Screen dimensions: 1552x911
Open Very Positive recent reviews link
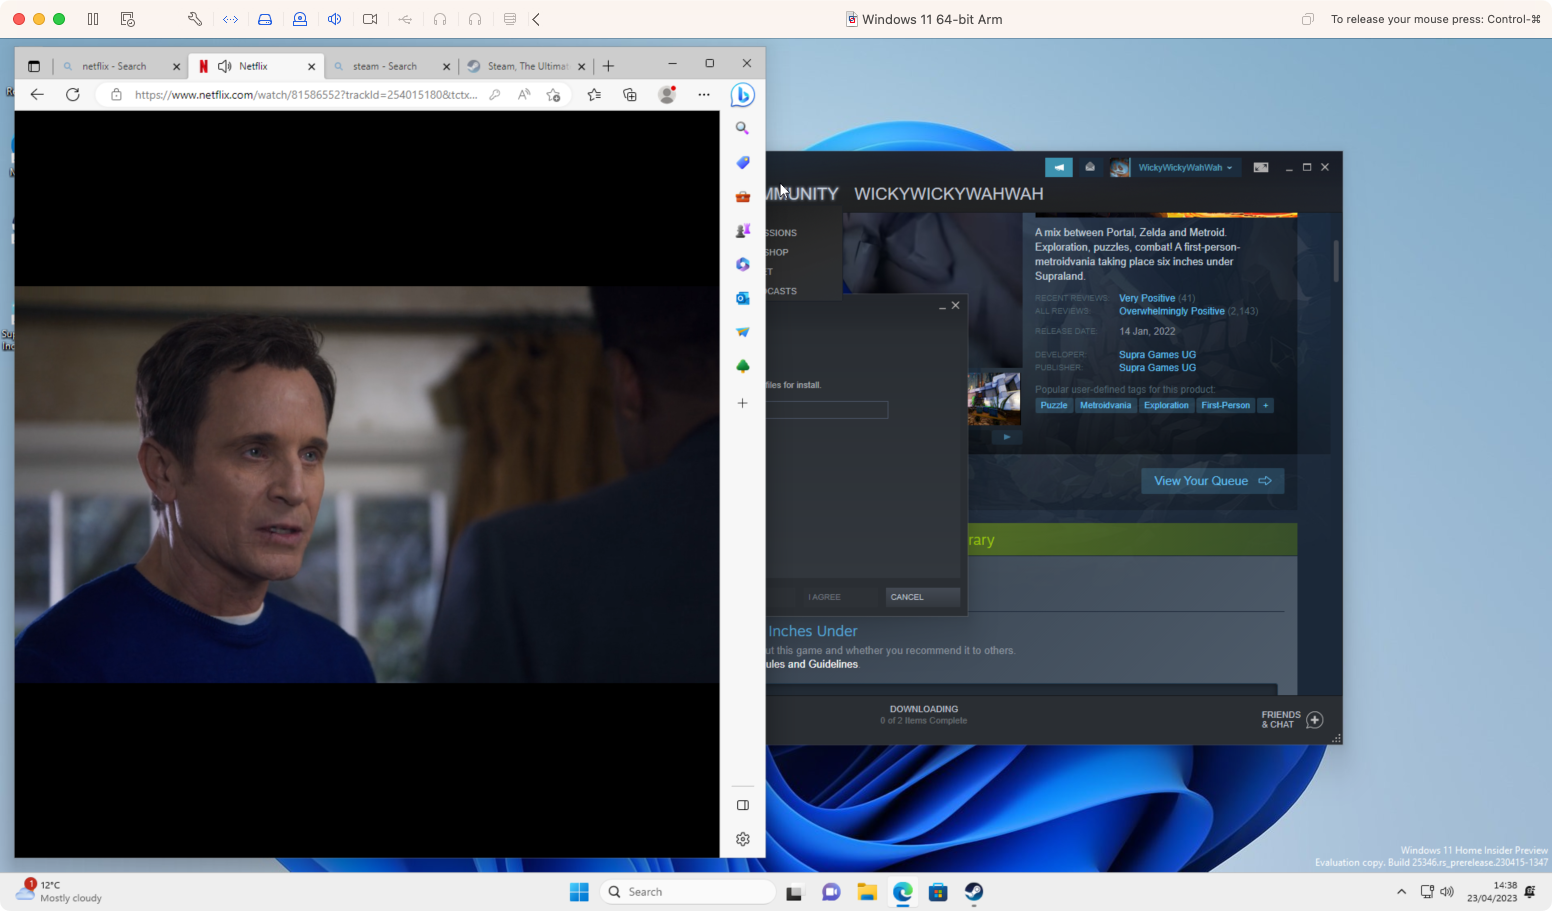pyautogui.click(x=1147, y=298)
